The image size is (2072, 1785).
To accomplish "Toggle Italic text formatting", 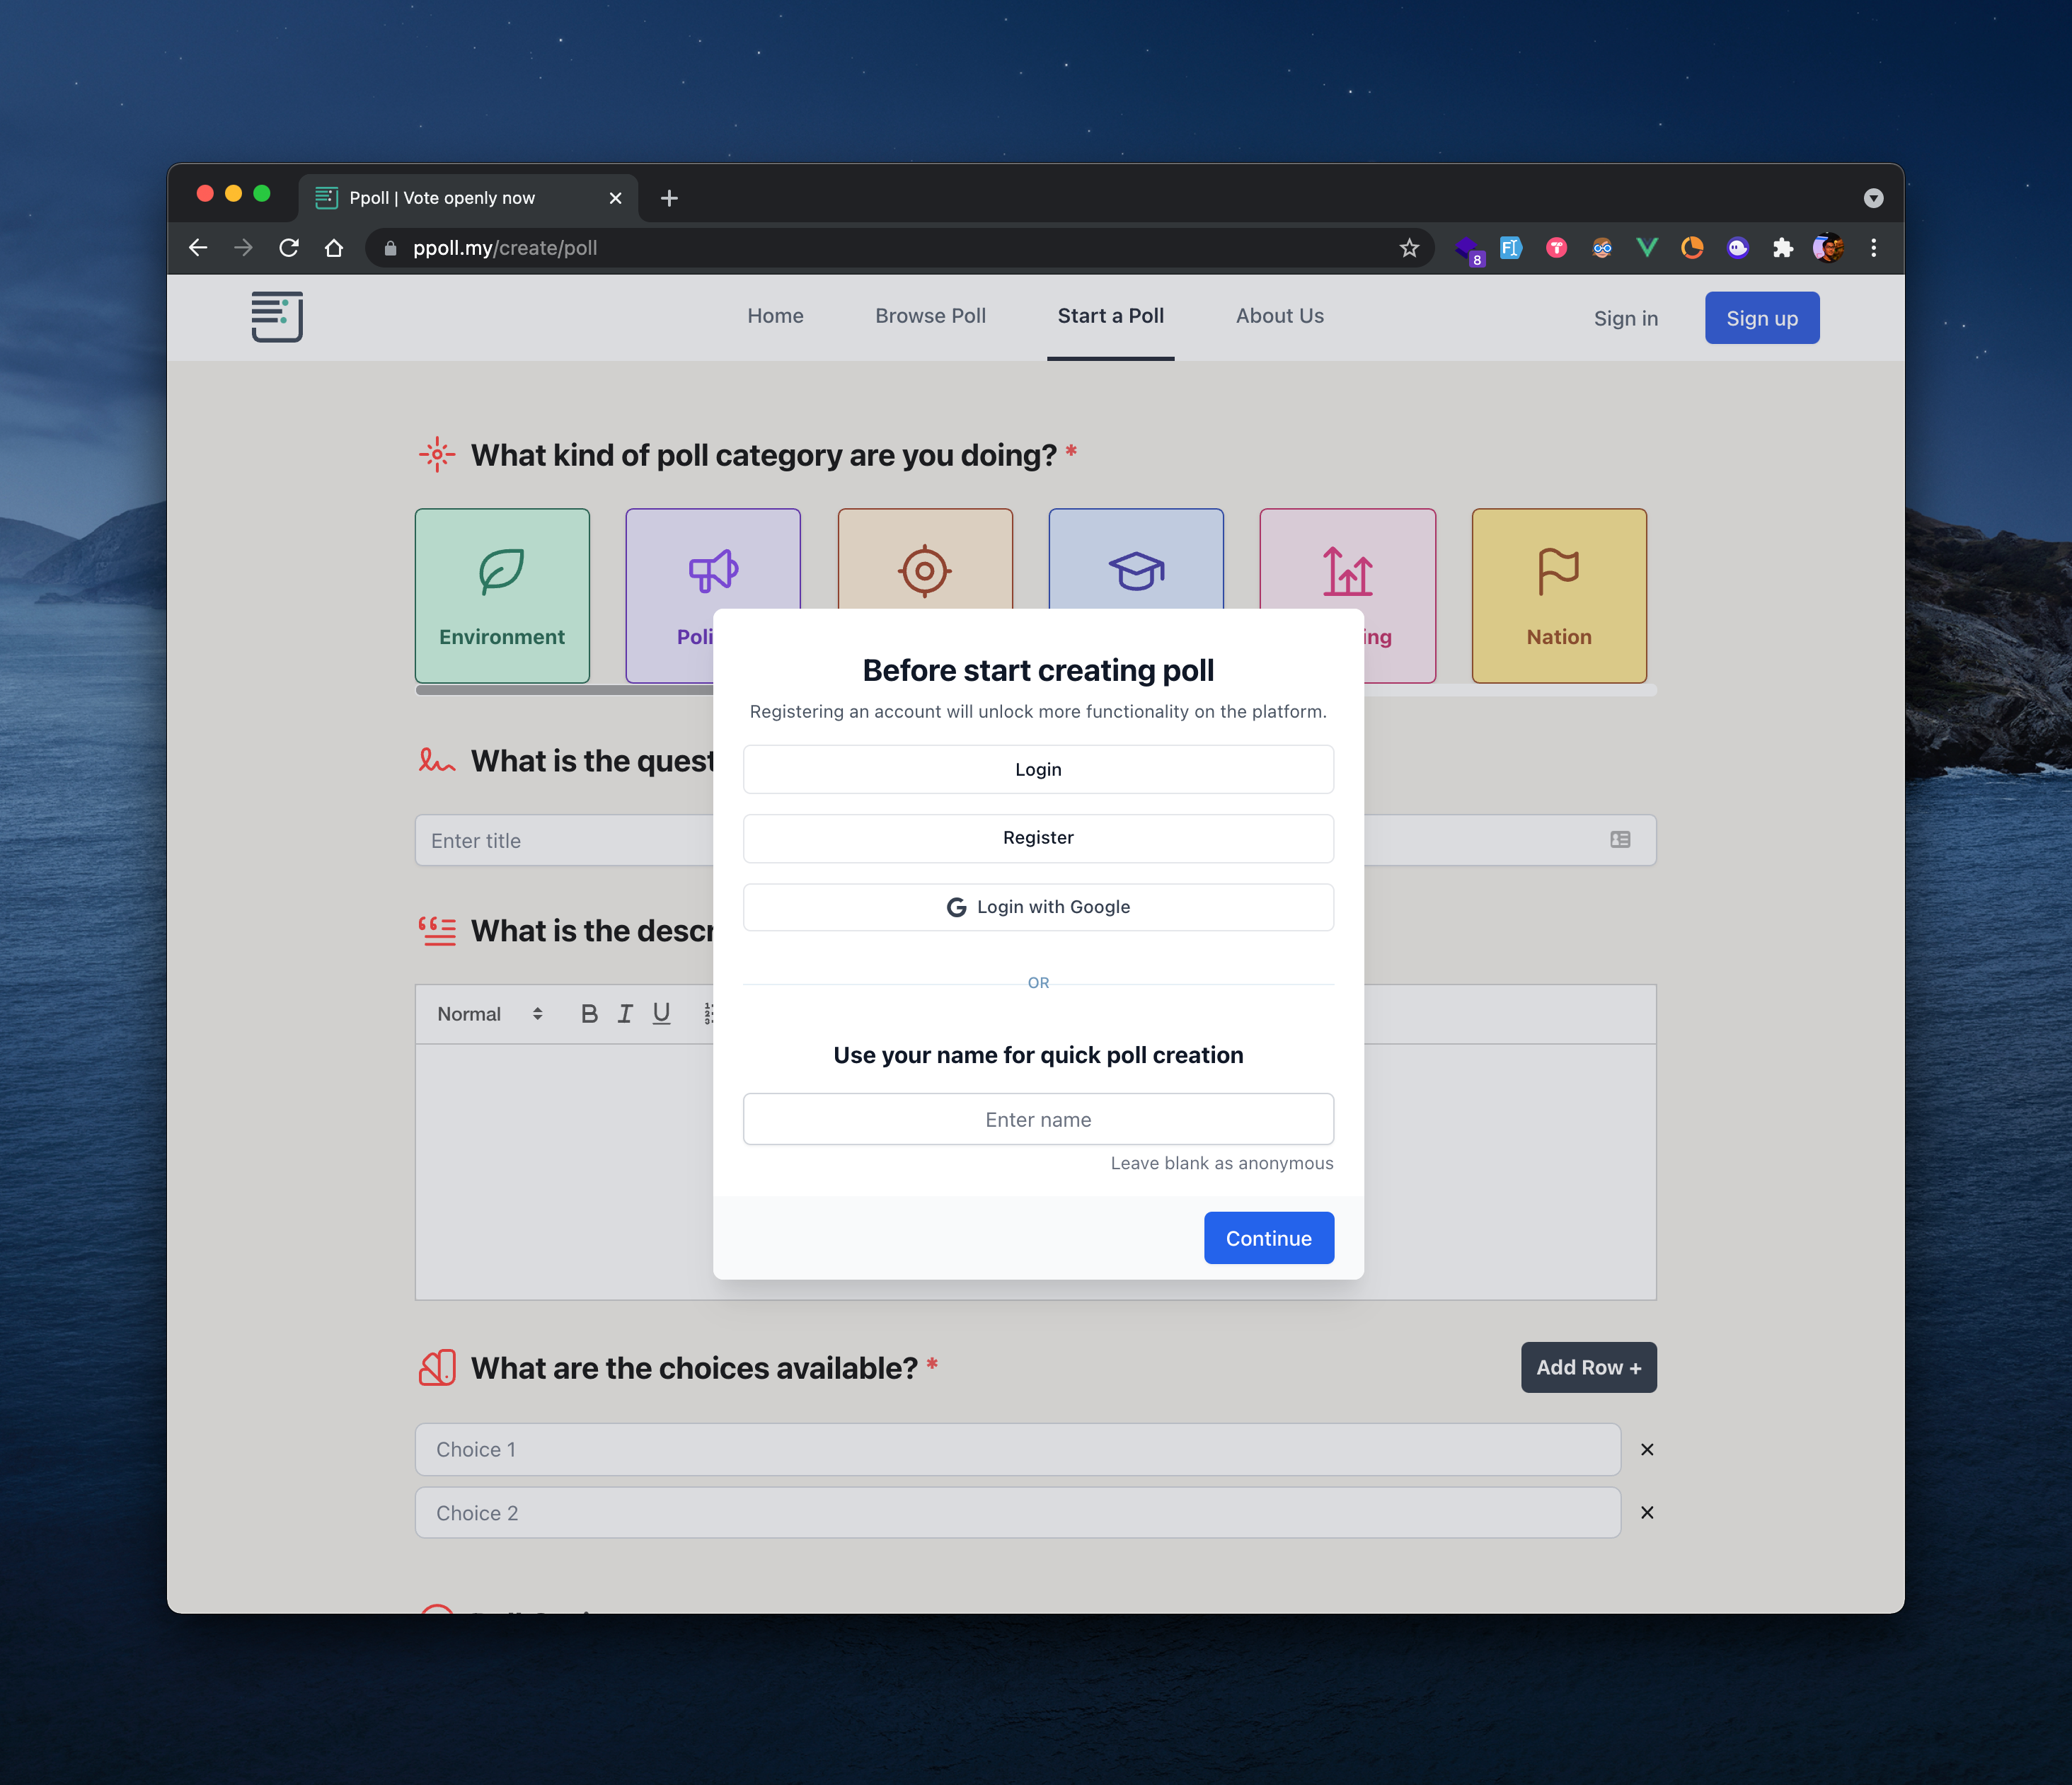I will (625, 1014).
